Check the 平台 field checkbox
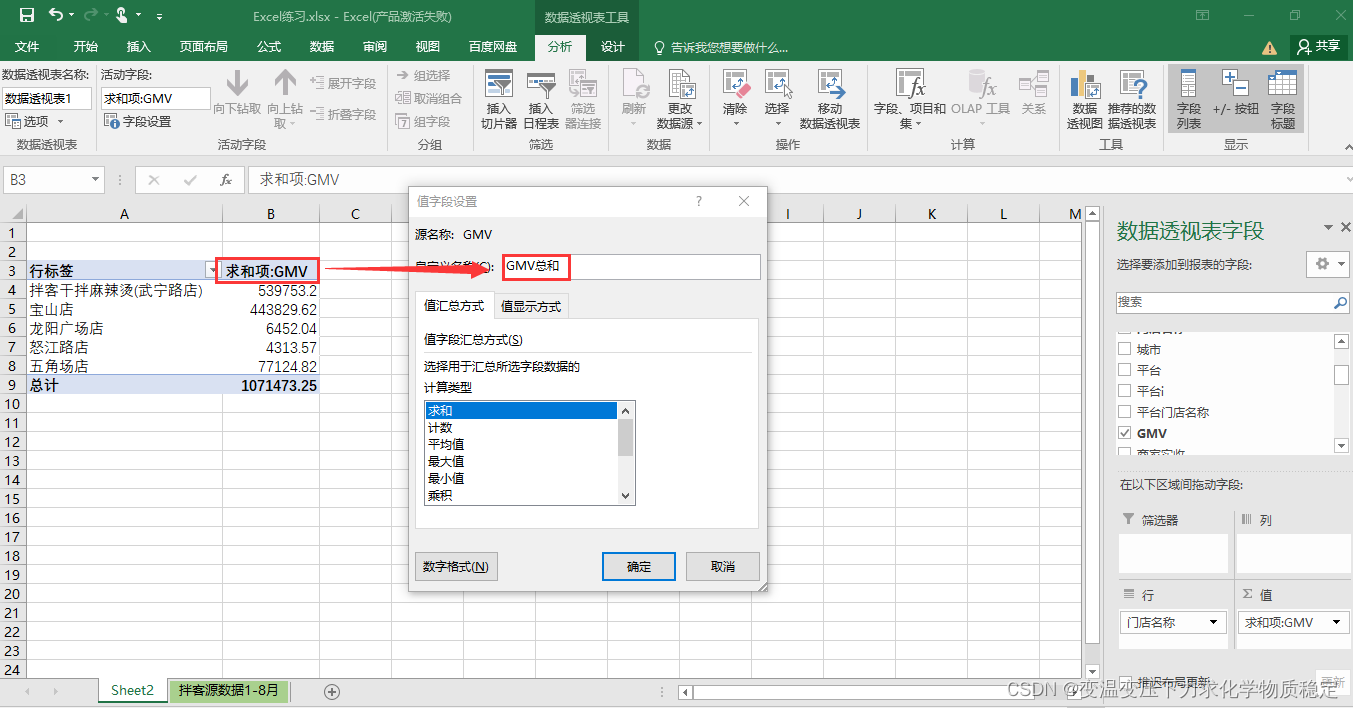1353x708 pixels. pyautogui.click(x=1125, y=370)
